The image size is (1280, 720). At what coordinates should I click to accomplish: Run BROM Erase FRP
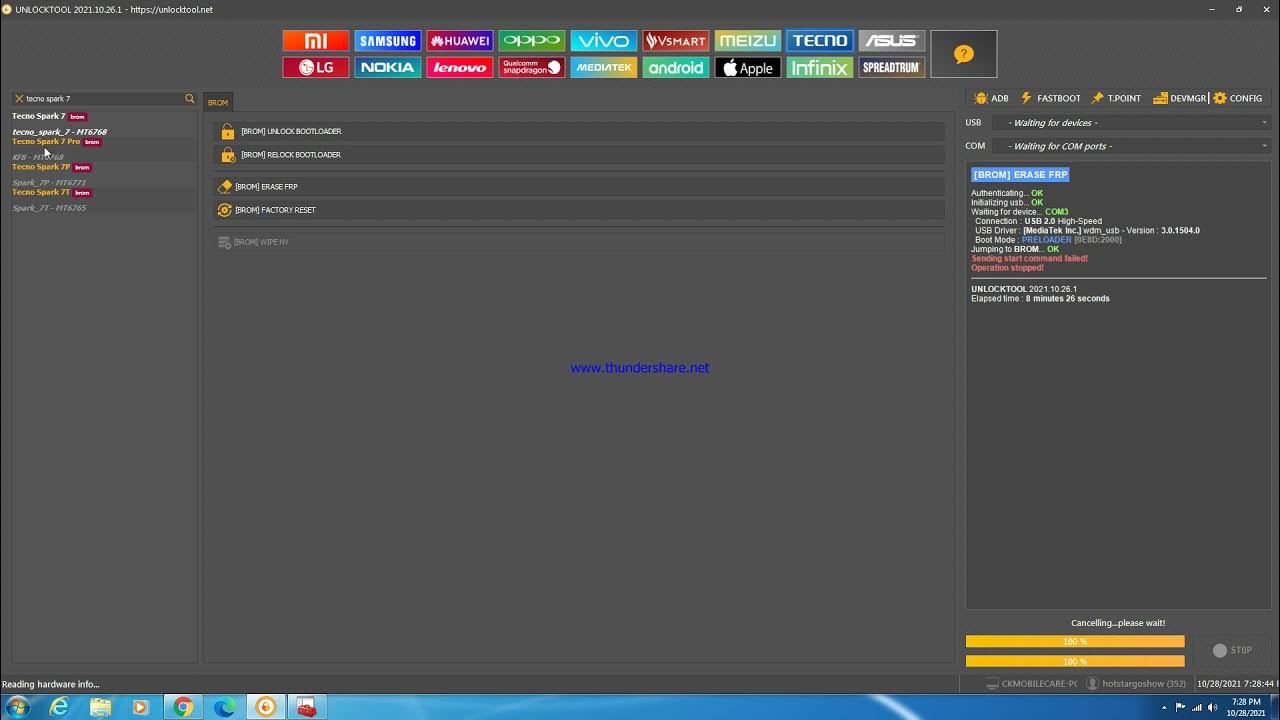click(x=579, y=187)
